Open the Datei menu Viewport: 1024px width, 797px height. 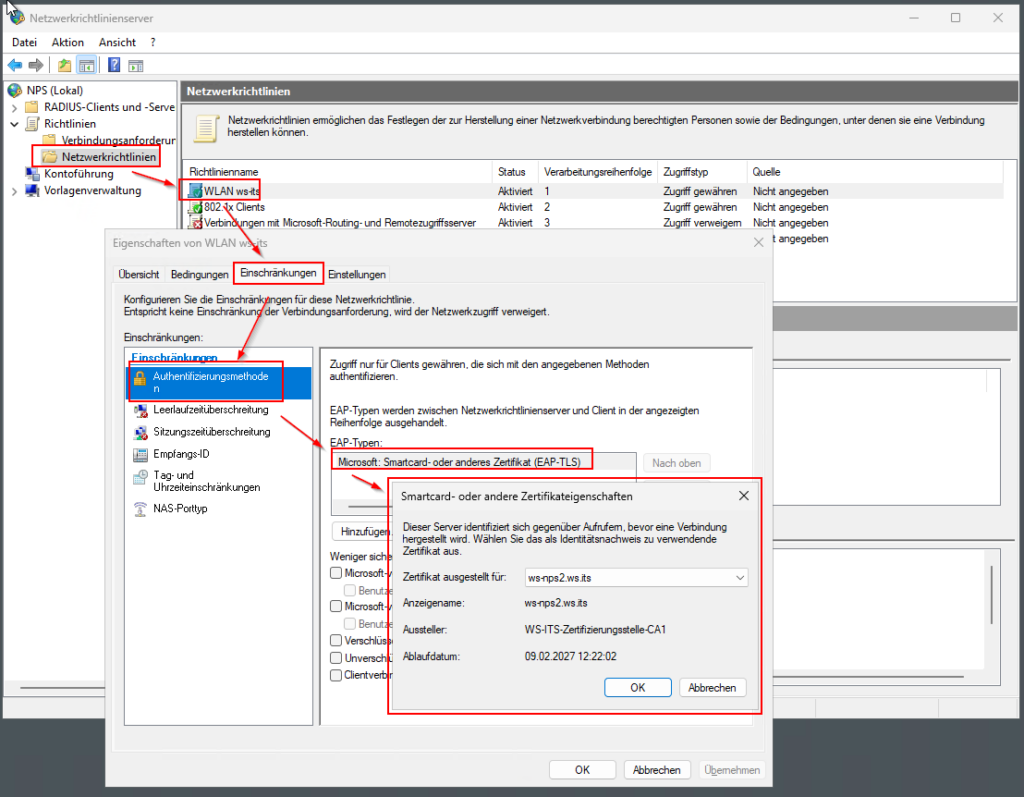coord(24,42)
